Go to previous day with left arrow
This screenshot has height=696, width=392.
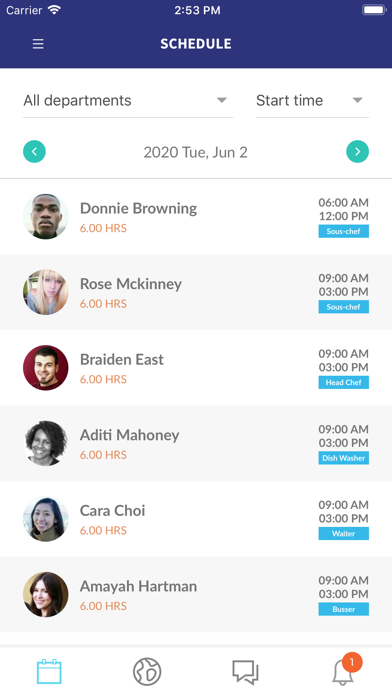point(34,151)
